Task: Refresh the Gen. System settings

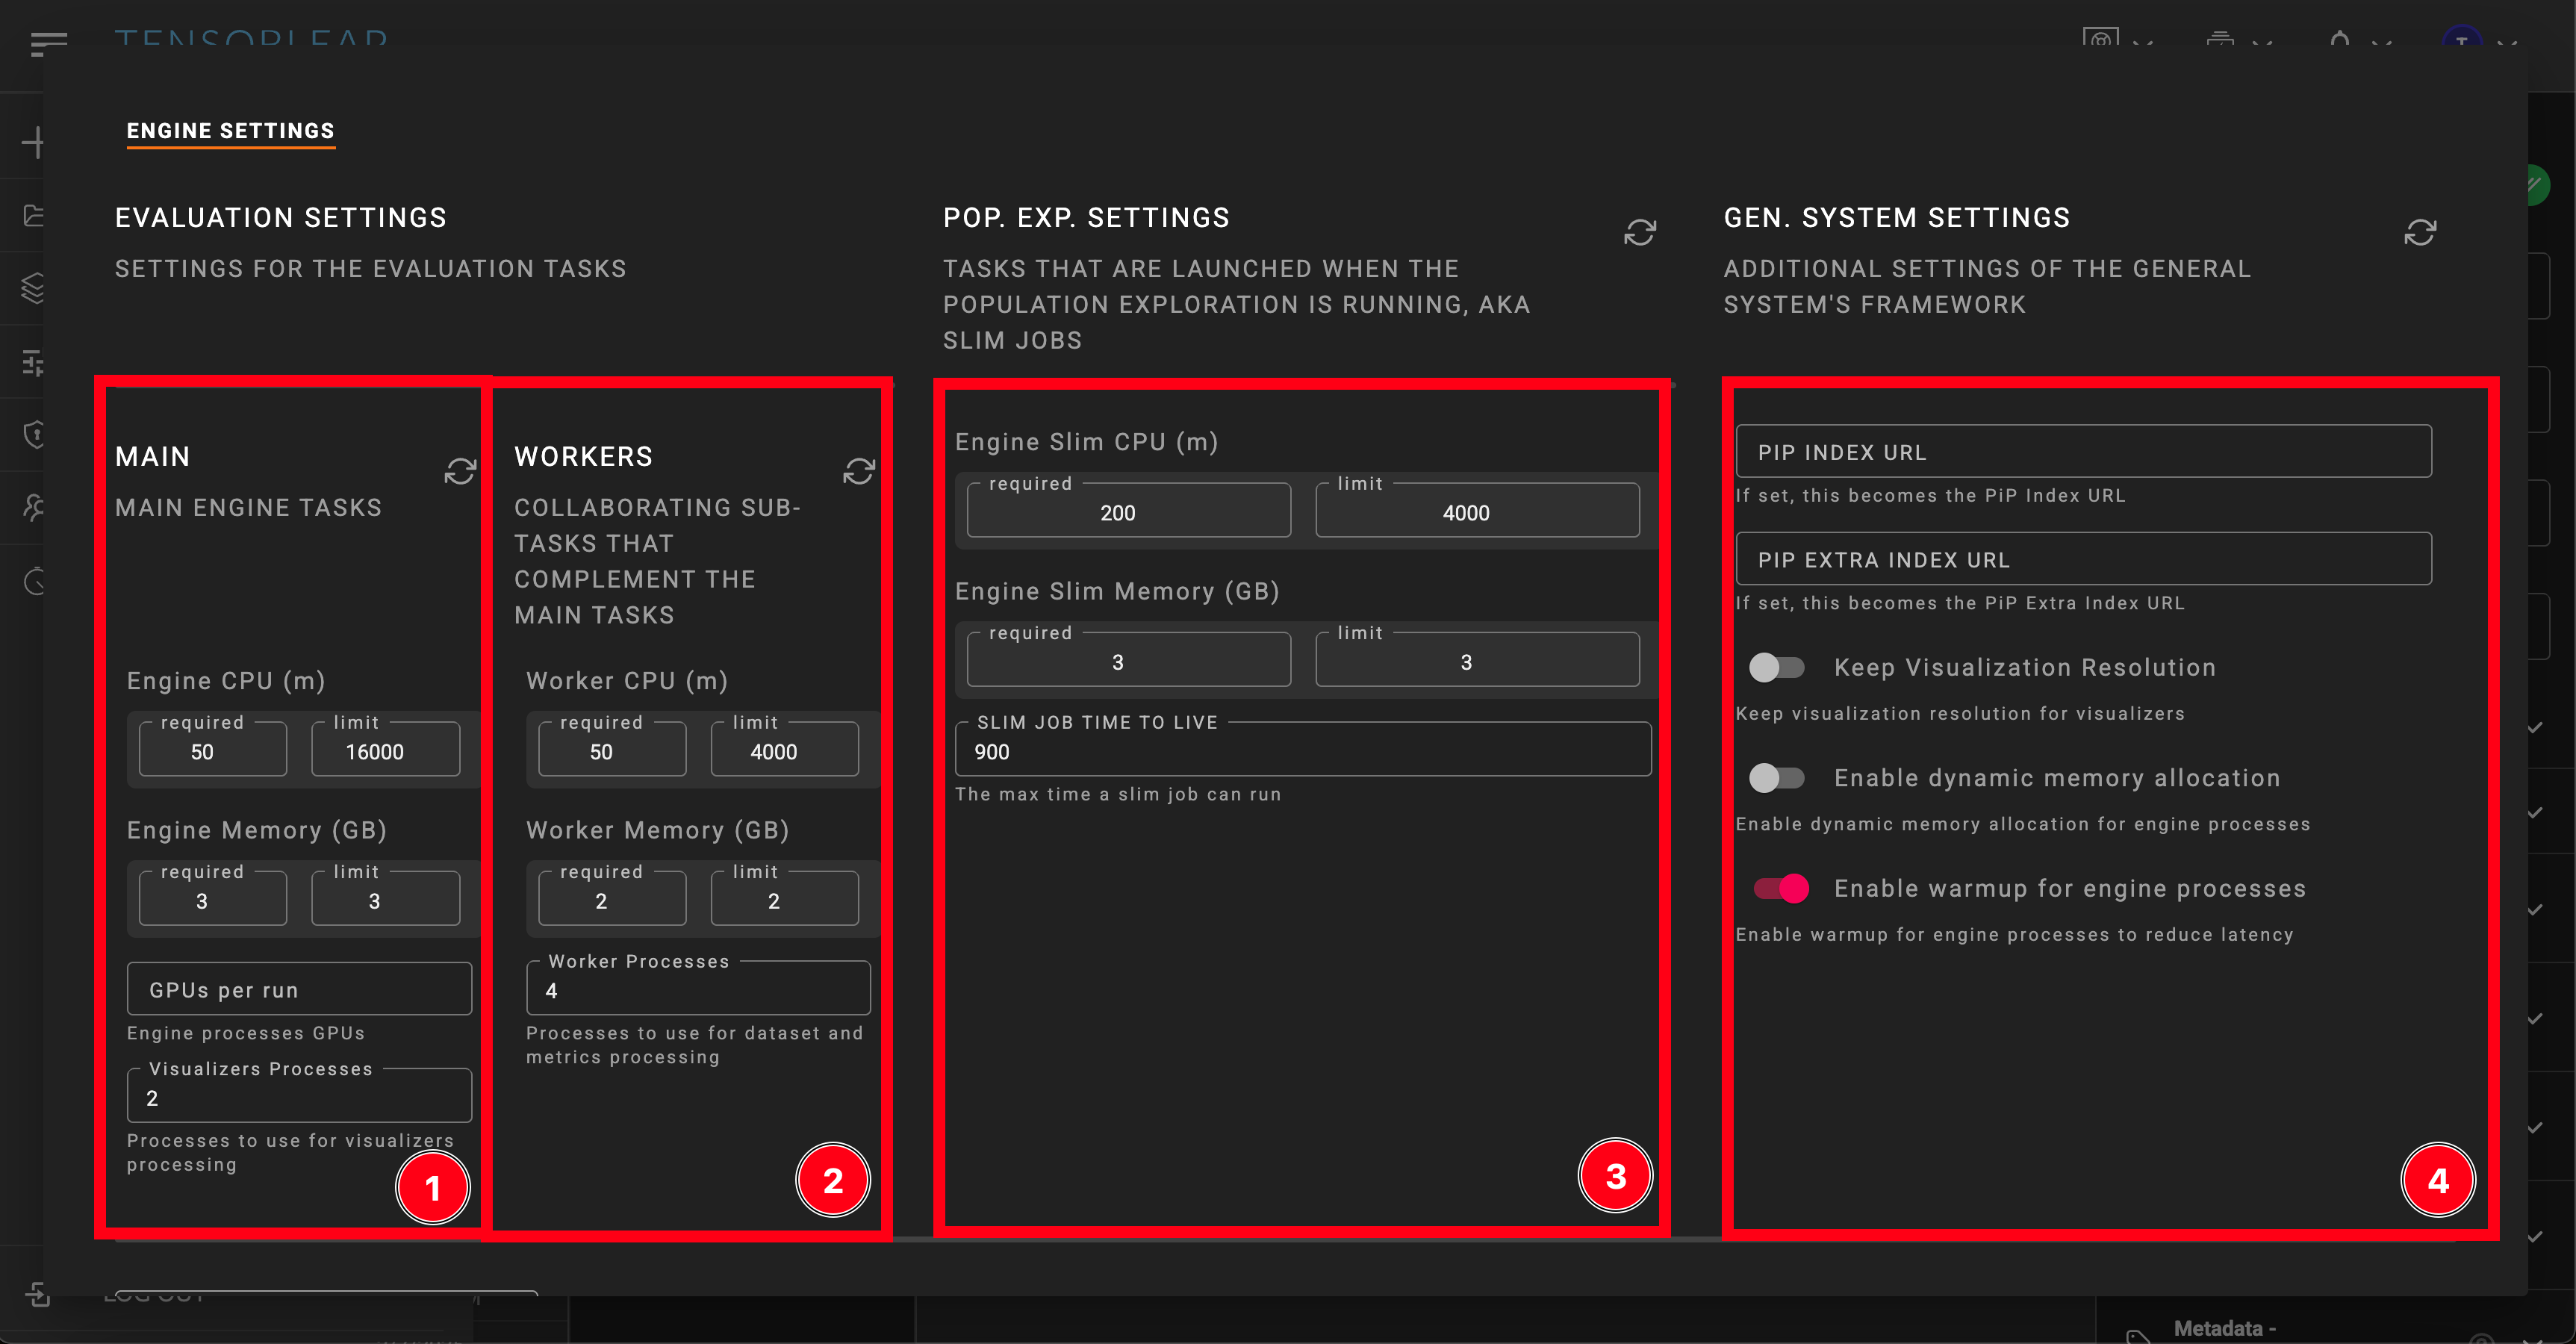Action: [2419, 232]
